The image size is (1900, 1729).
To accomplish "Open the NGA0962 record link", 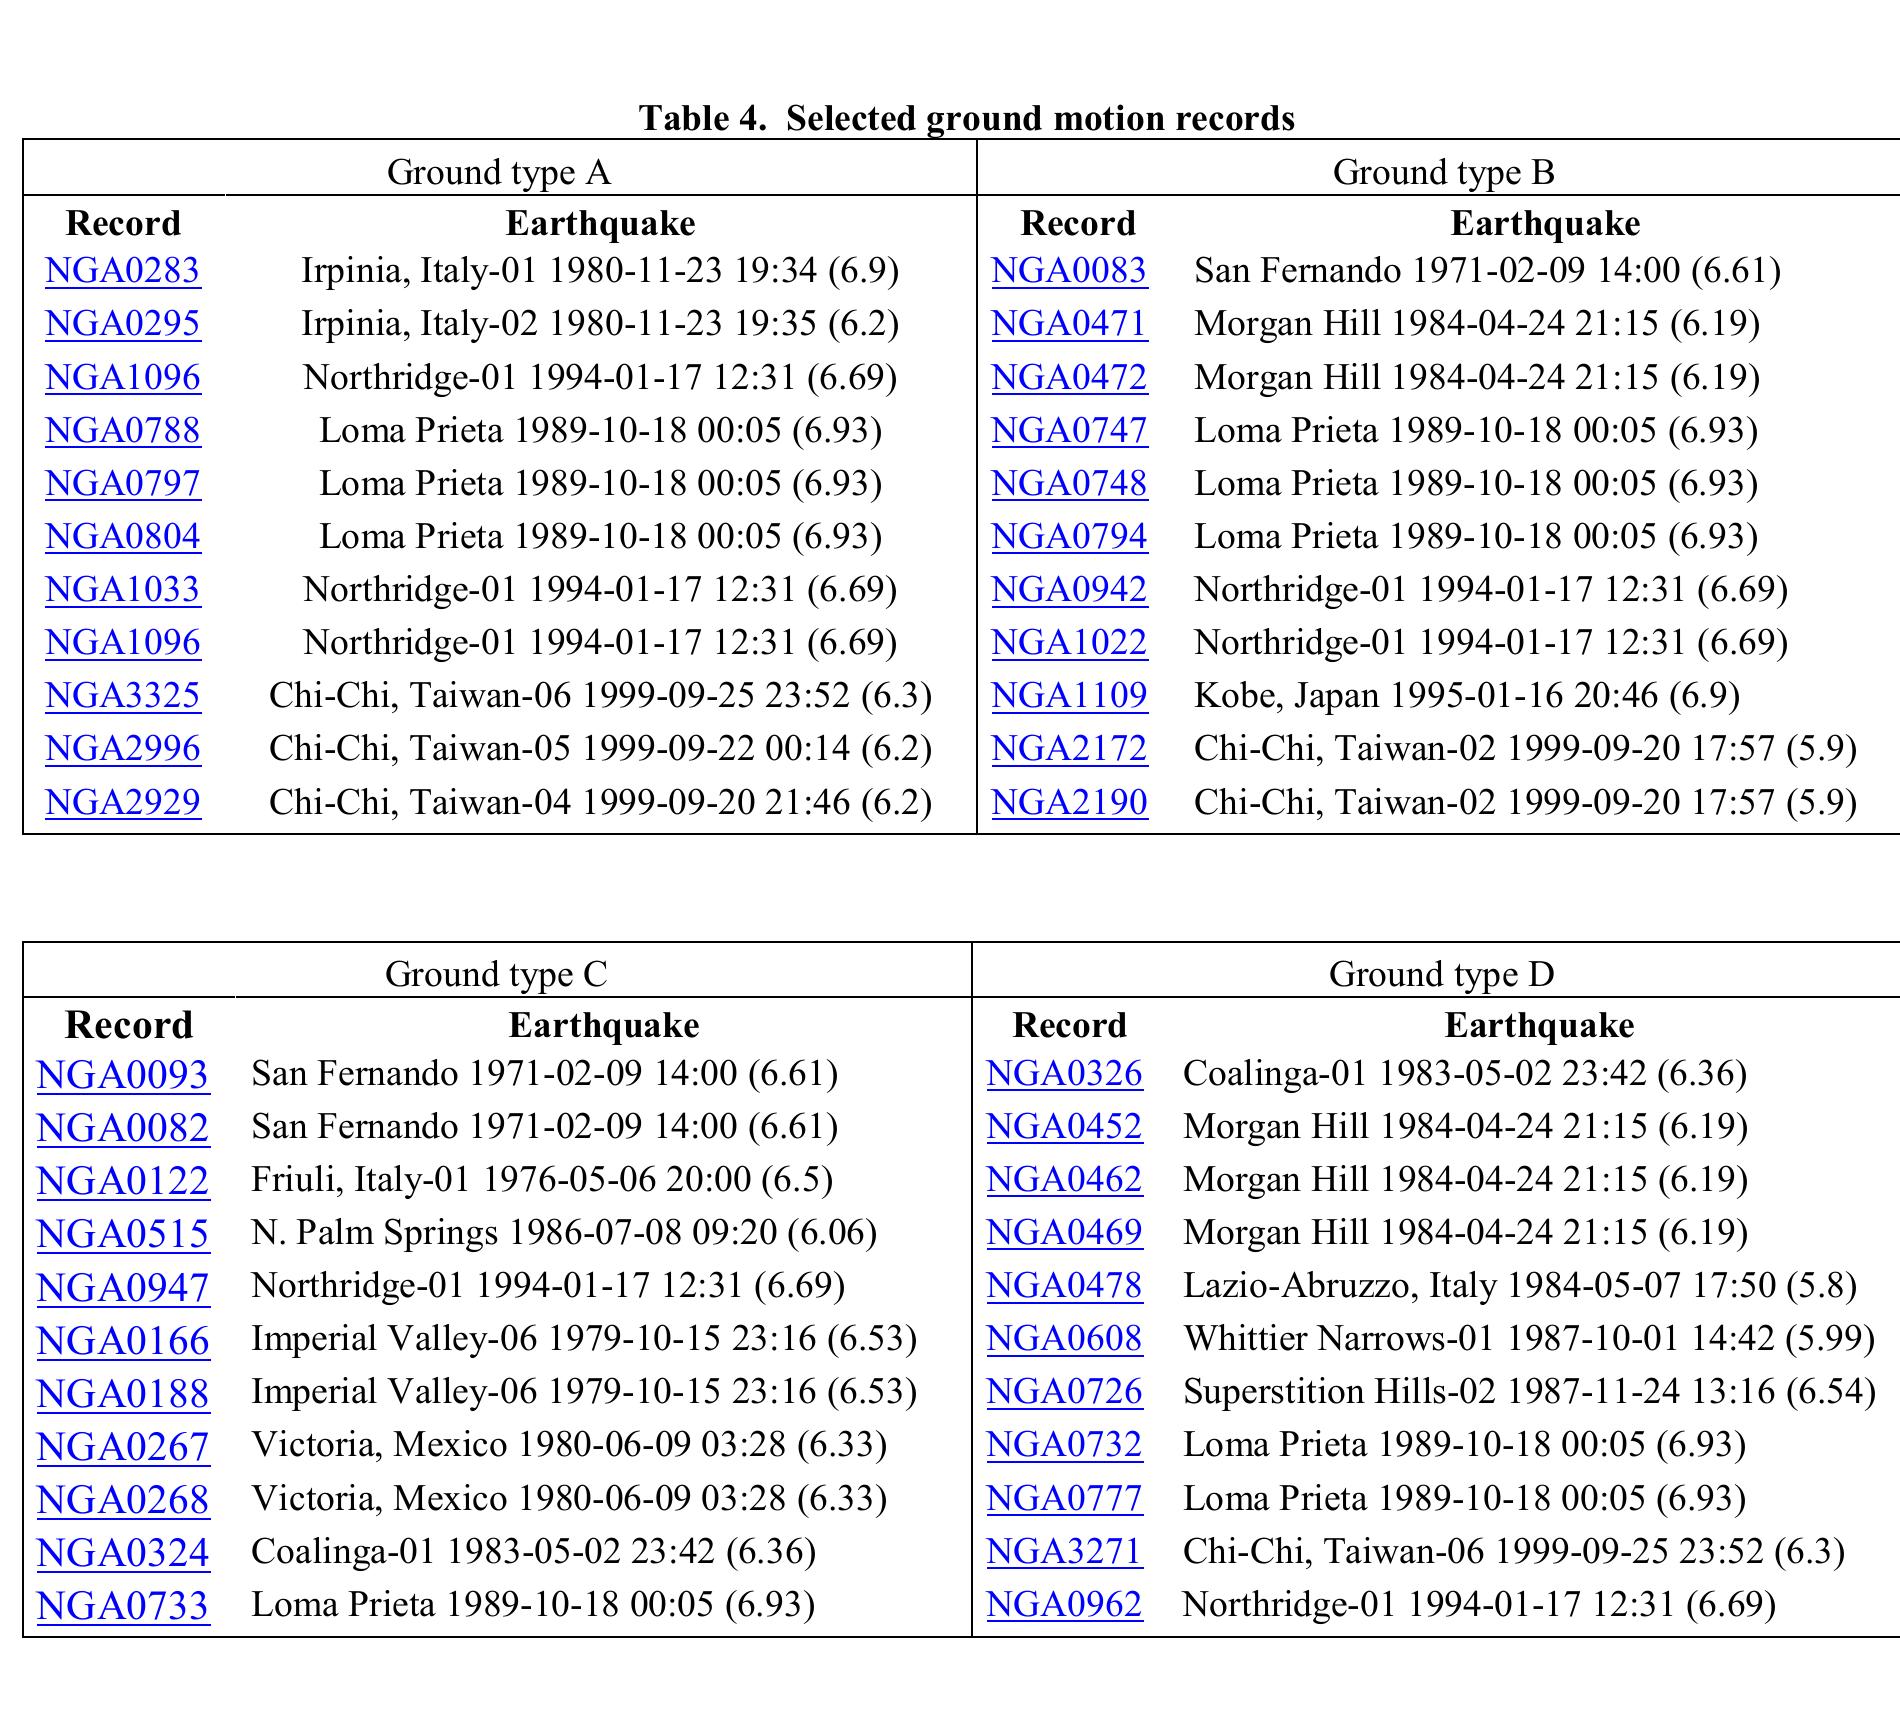I will pyautogui.click(x=1064, y=1604).
